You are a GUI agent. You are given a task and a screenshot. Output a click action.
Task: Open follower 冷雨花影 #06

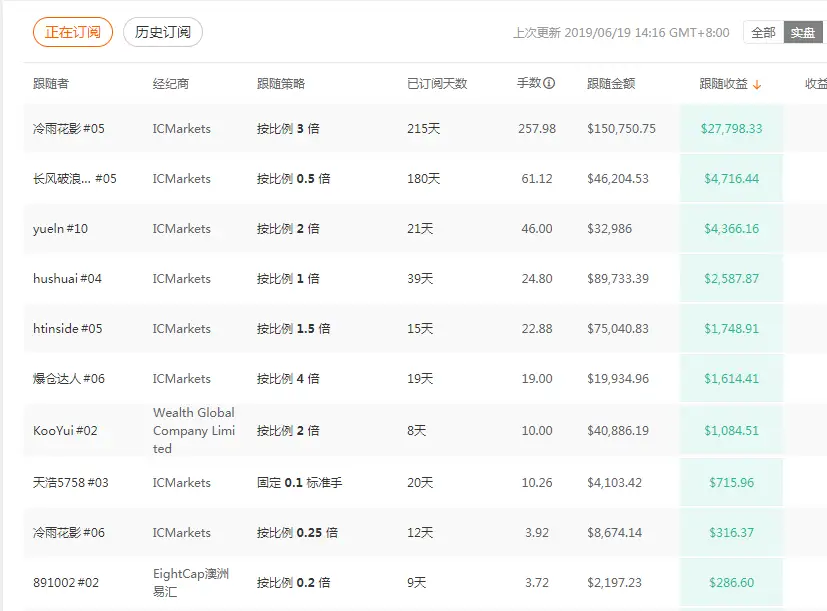click(x=69, y=533)
